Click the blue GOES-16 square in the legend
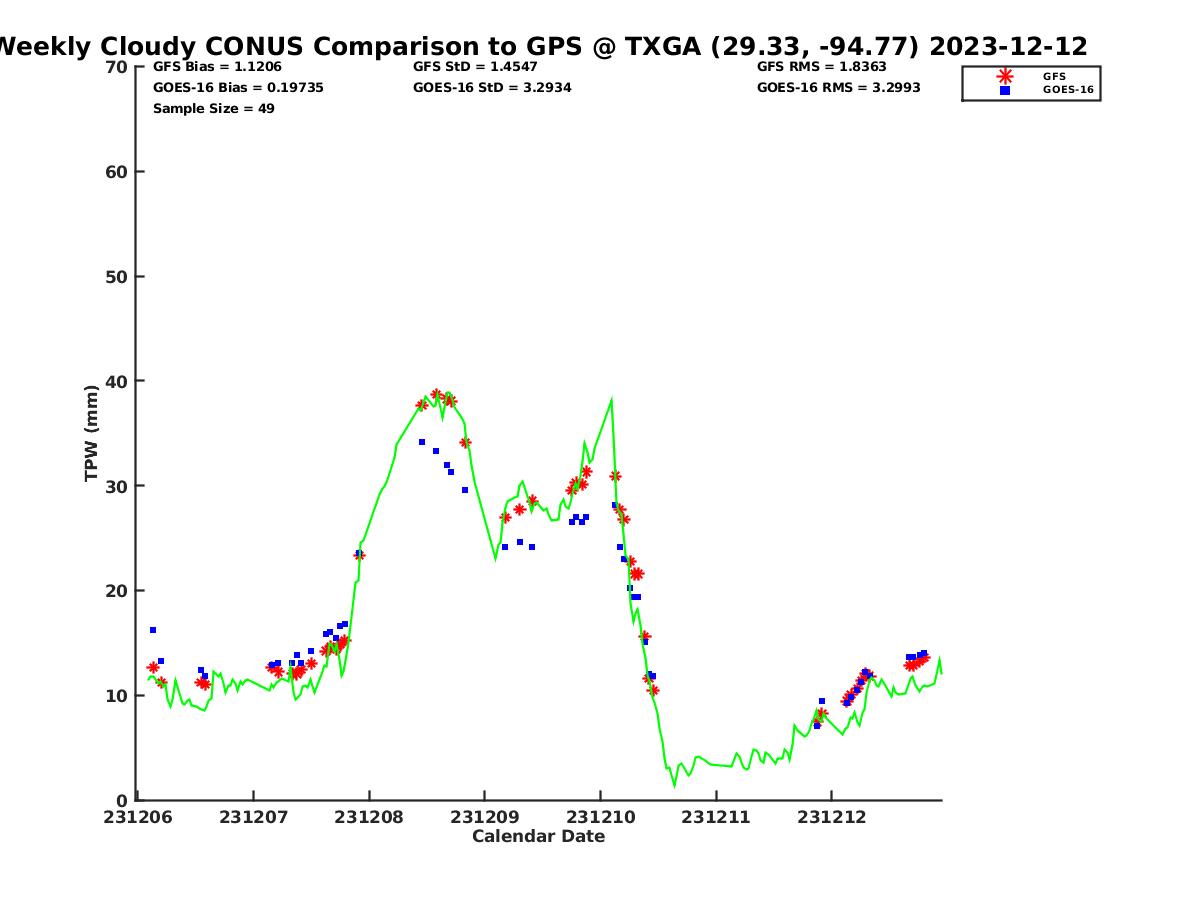Screen dimensions: 1200x900 1004,90
